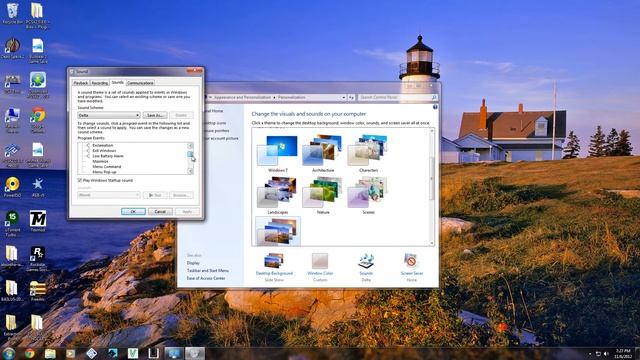Viewport: 640px width, 360px height.
Task: Open the Rockstar Games Social Club icon
Action: (38, 259)
